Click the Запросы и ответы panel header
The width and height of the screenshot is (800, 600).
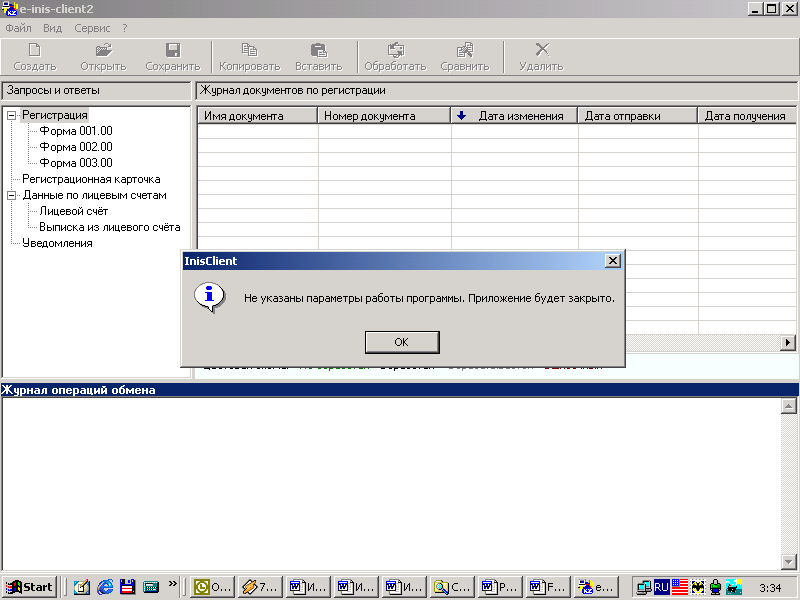96,91
